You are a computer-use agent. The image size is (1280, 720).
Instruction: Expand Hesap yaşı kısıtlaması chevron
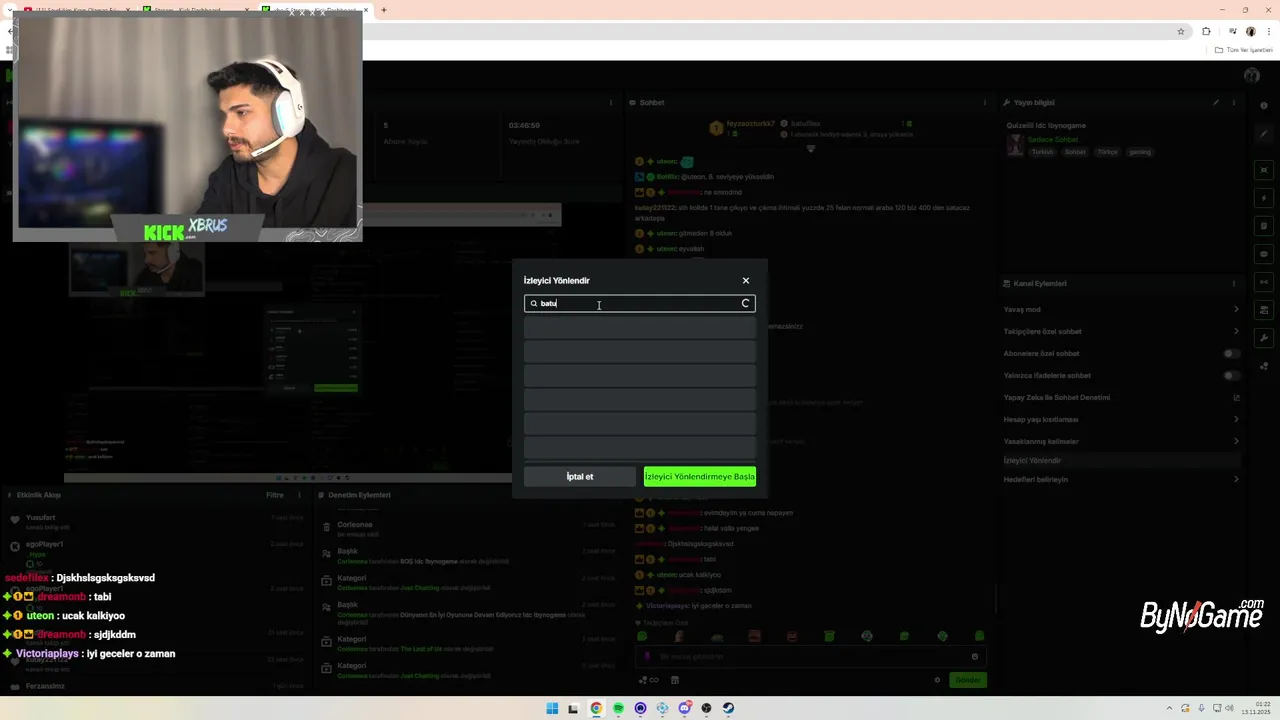1236,420
